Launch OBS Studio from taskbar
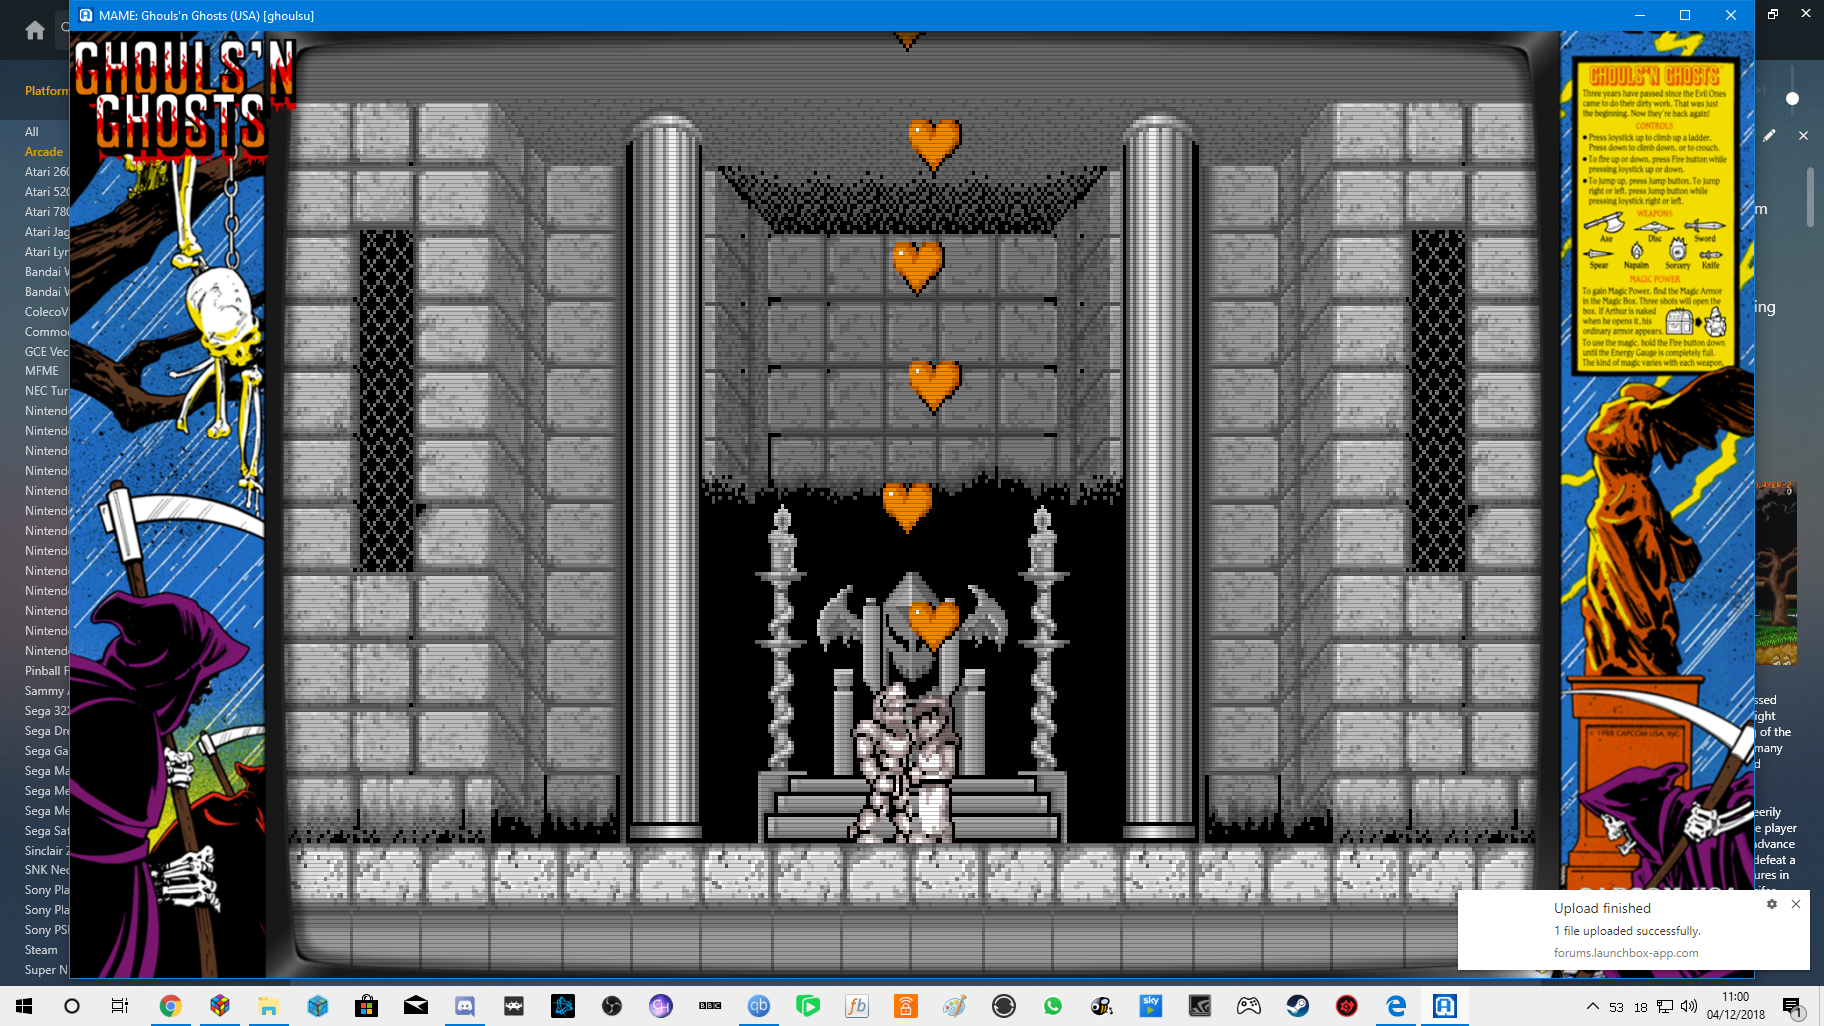 pyautogui.click(x=611, y=1006)
